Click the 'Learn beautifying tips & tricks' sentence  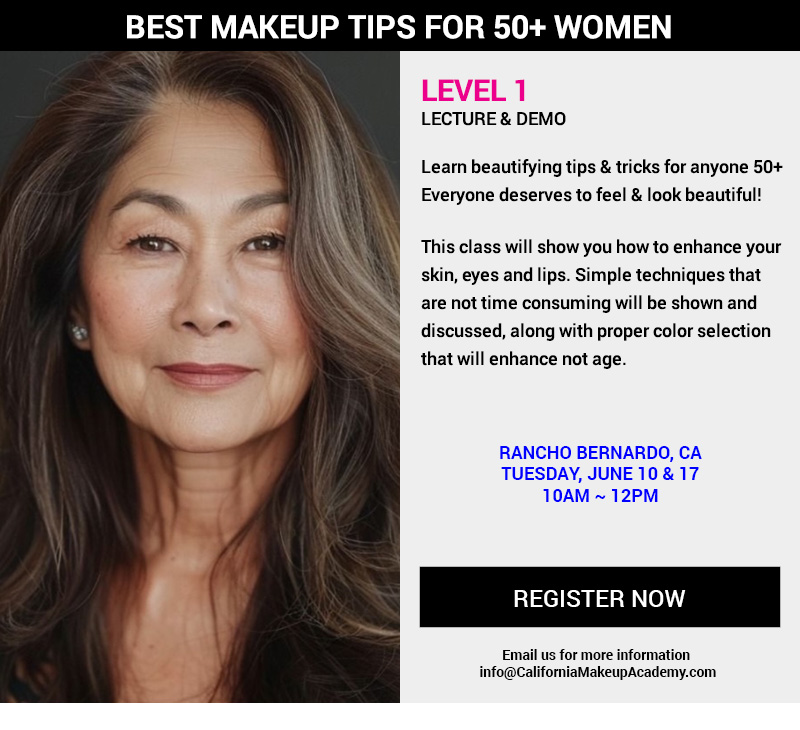pyautogui.click(x=602, y=167)
